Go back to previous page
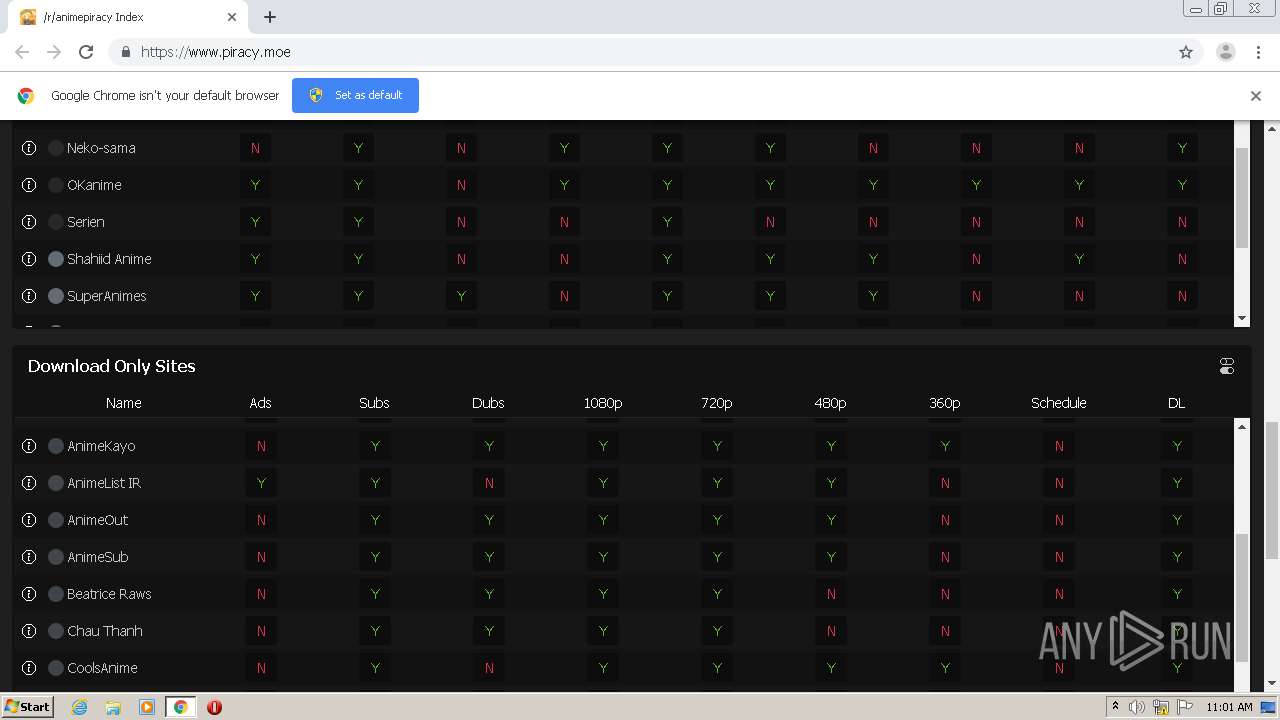This screenshot has width=1280, height=720. [x=22, y=52]
